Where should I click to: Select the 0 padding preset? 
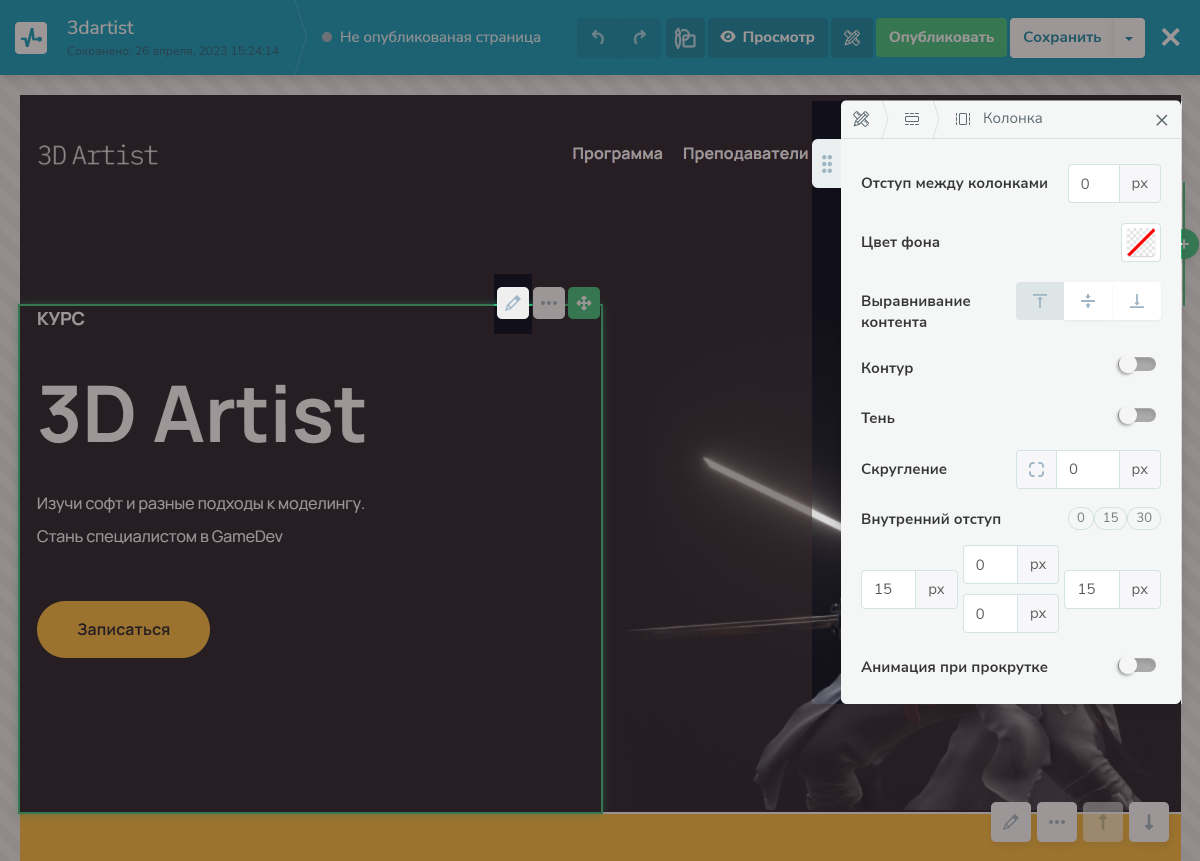pyautogui.click(x=1080, y=518)
